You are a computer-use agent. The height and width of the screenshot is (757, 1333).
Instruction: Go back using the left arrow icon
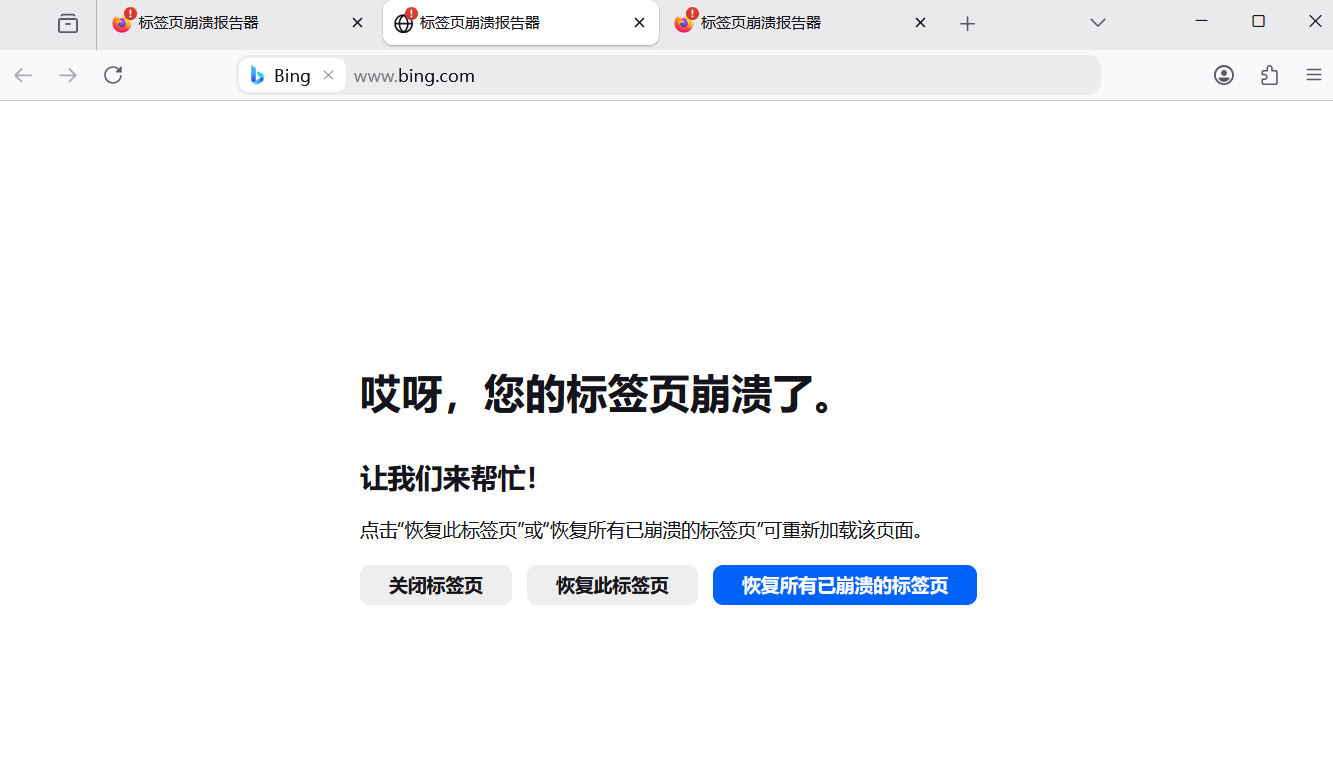pos(23,75)
